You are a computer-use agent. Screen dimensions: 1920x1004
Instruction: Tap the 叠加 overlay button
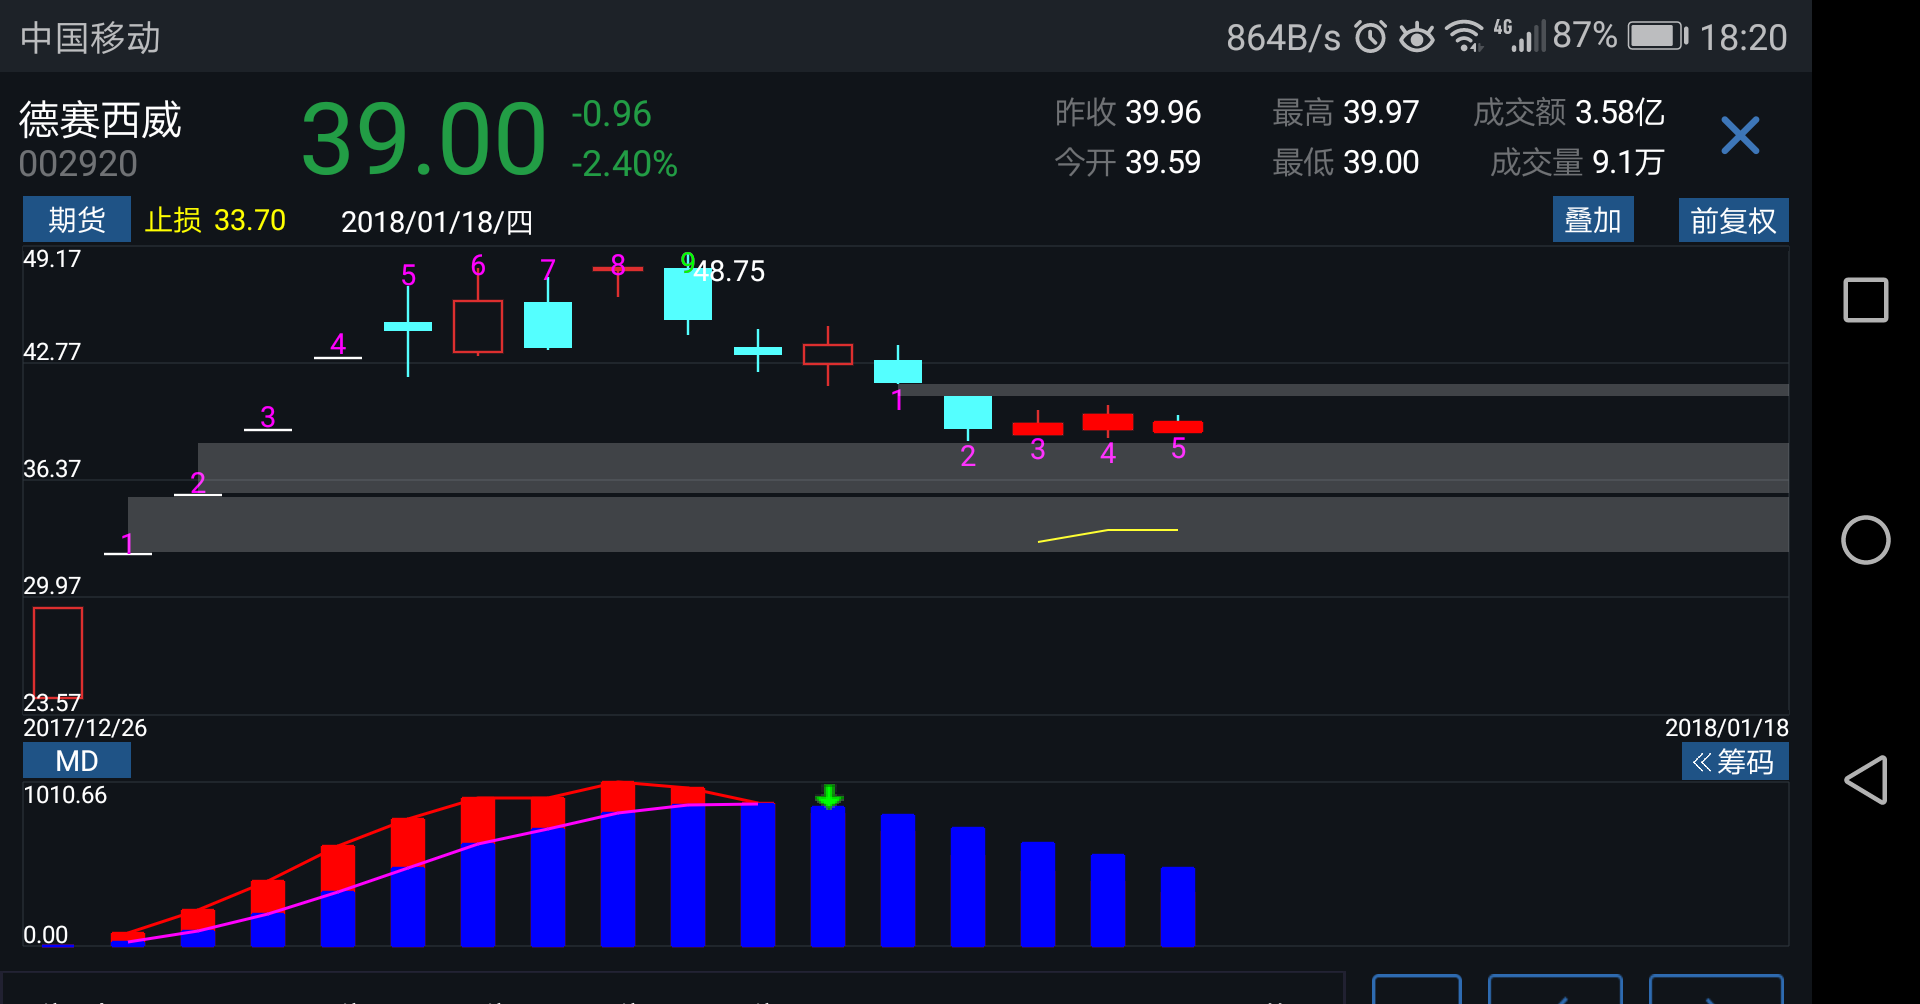pos(1593,220)
